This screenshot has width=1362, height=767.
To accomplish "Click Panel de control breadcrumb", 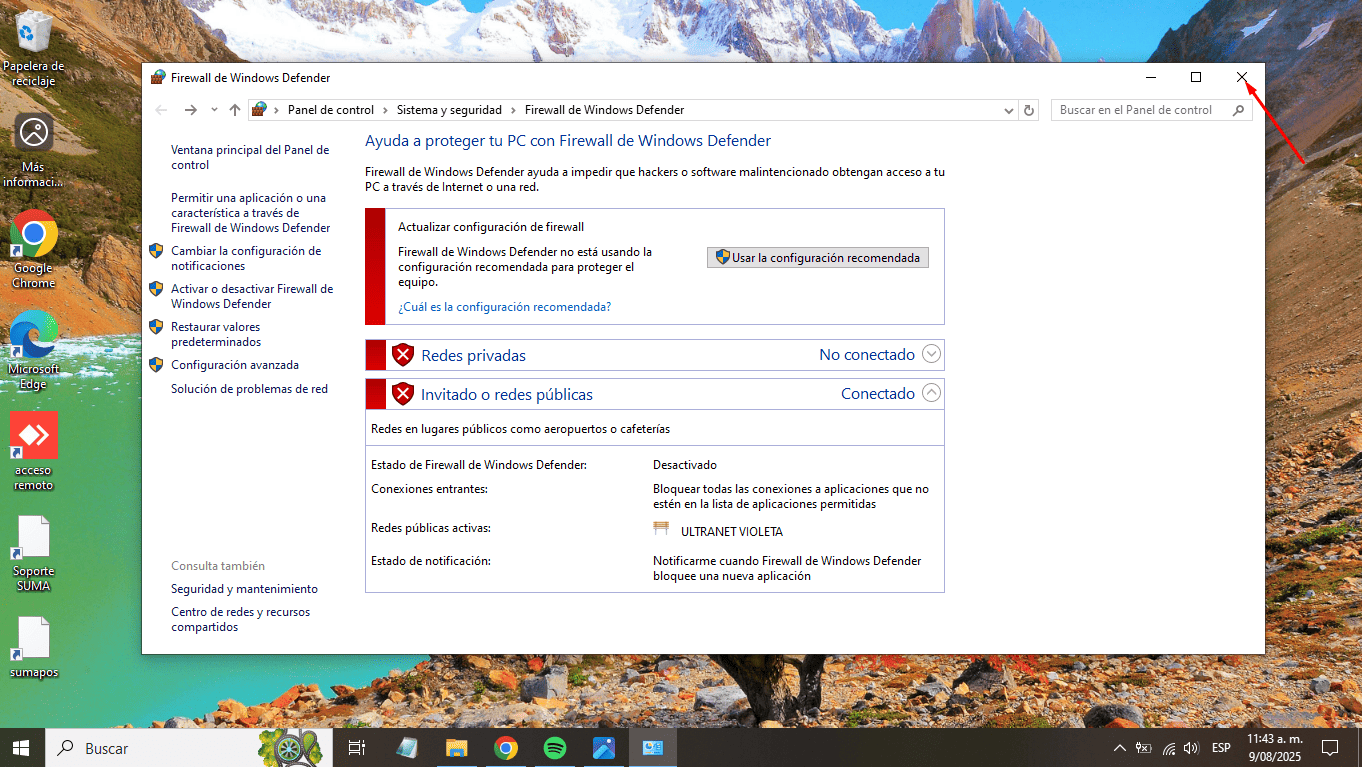I will [x=330, y=110].
